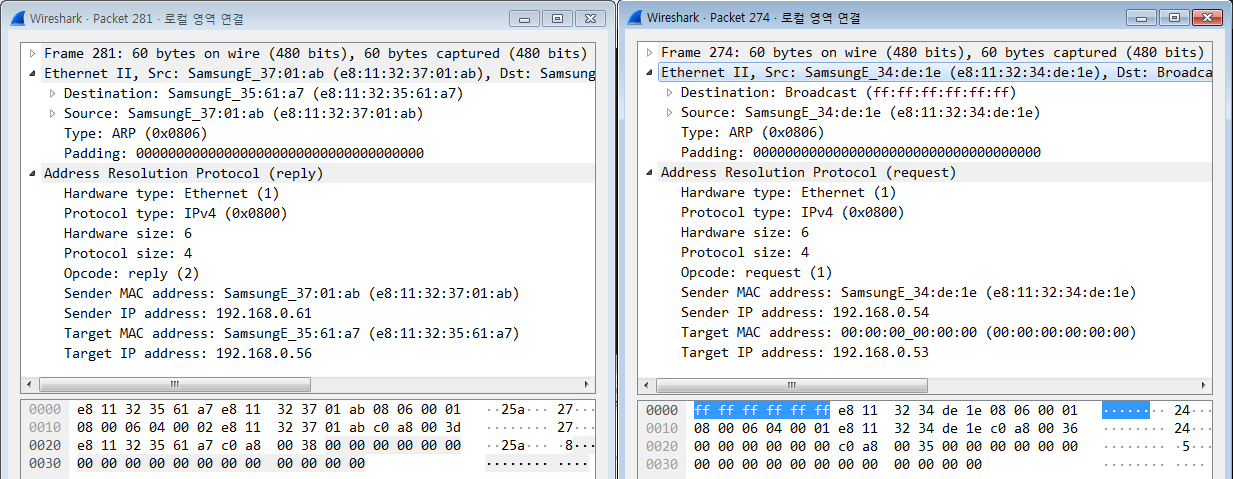This screenshot has height=479, width=1233.
Task: Click the horizontal scrollbar thumb in Packet 281 tree
Action: click(x=174, y=384)
